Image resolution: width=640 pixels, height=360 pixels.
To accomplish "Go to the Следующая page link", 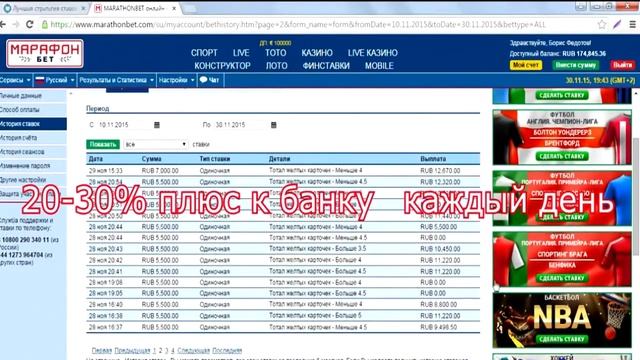I will tap(193, 351).
